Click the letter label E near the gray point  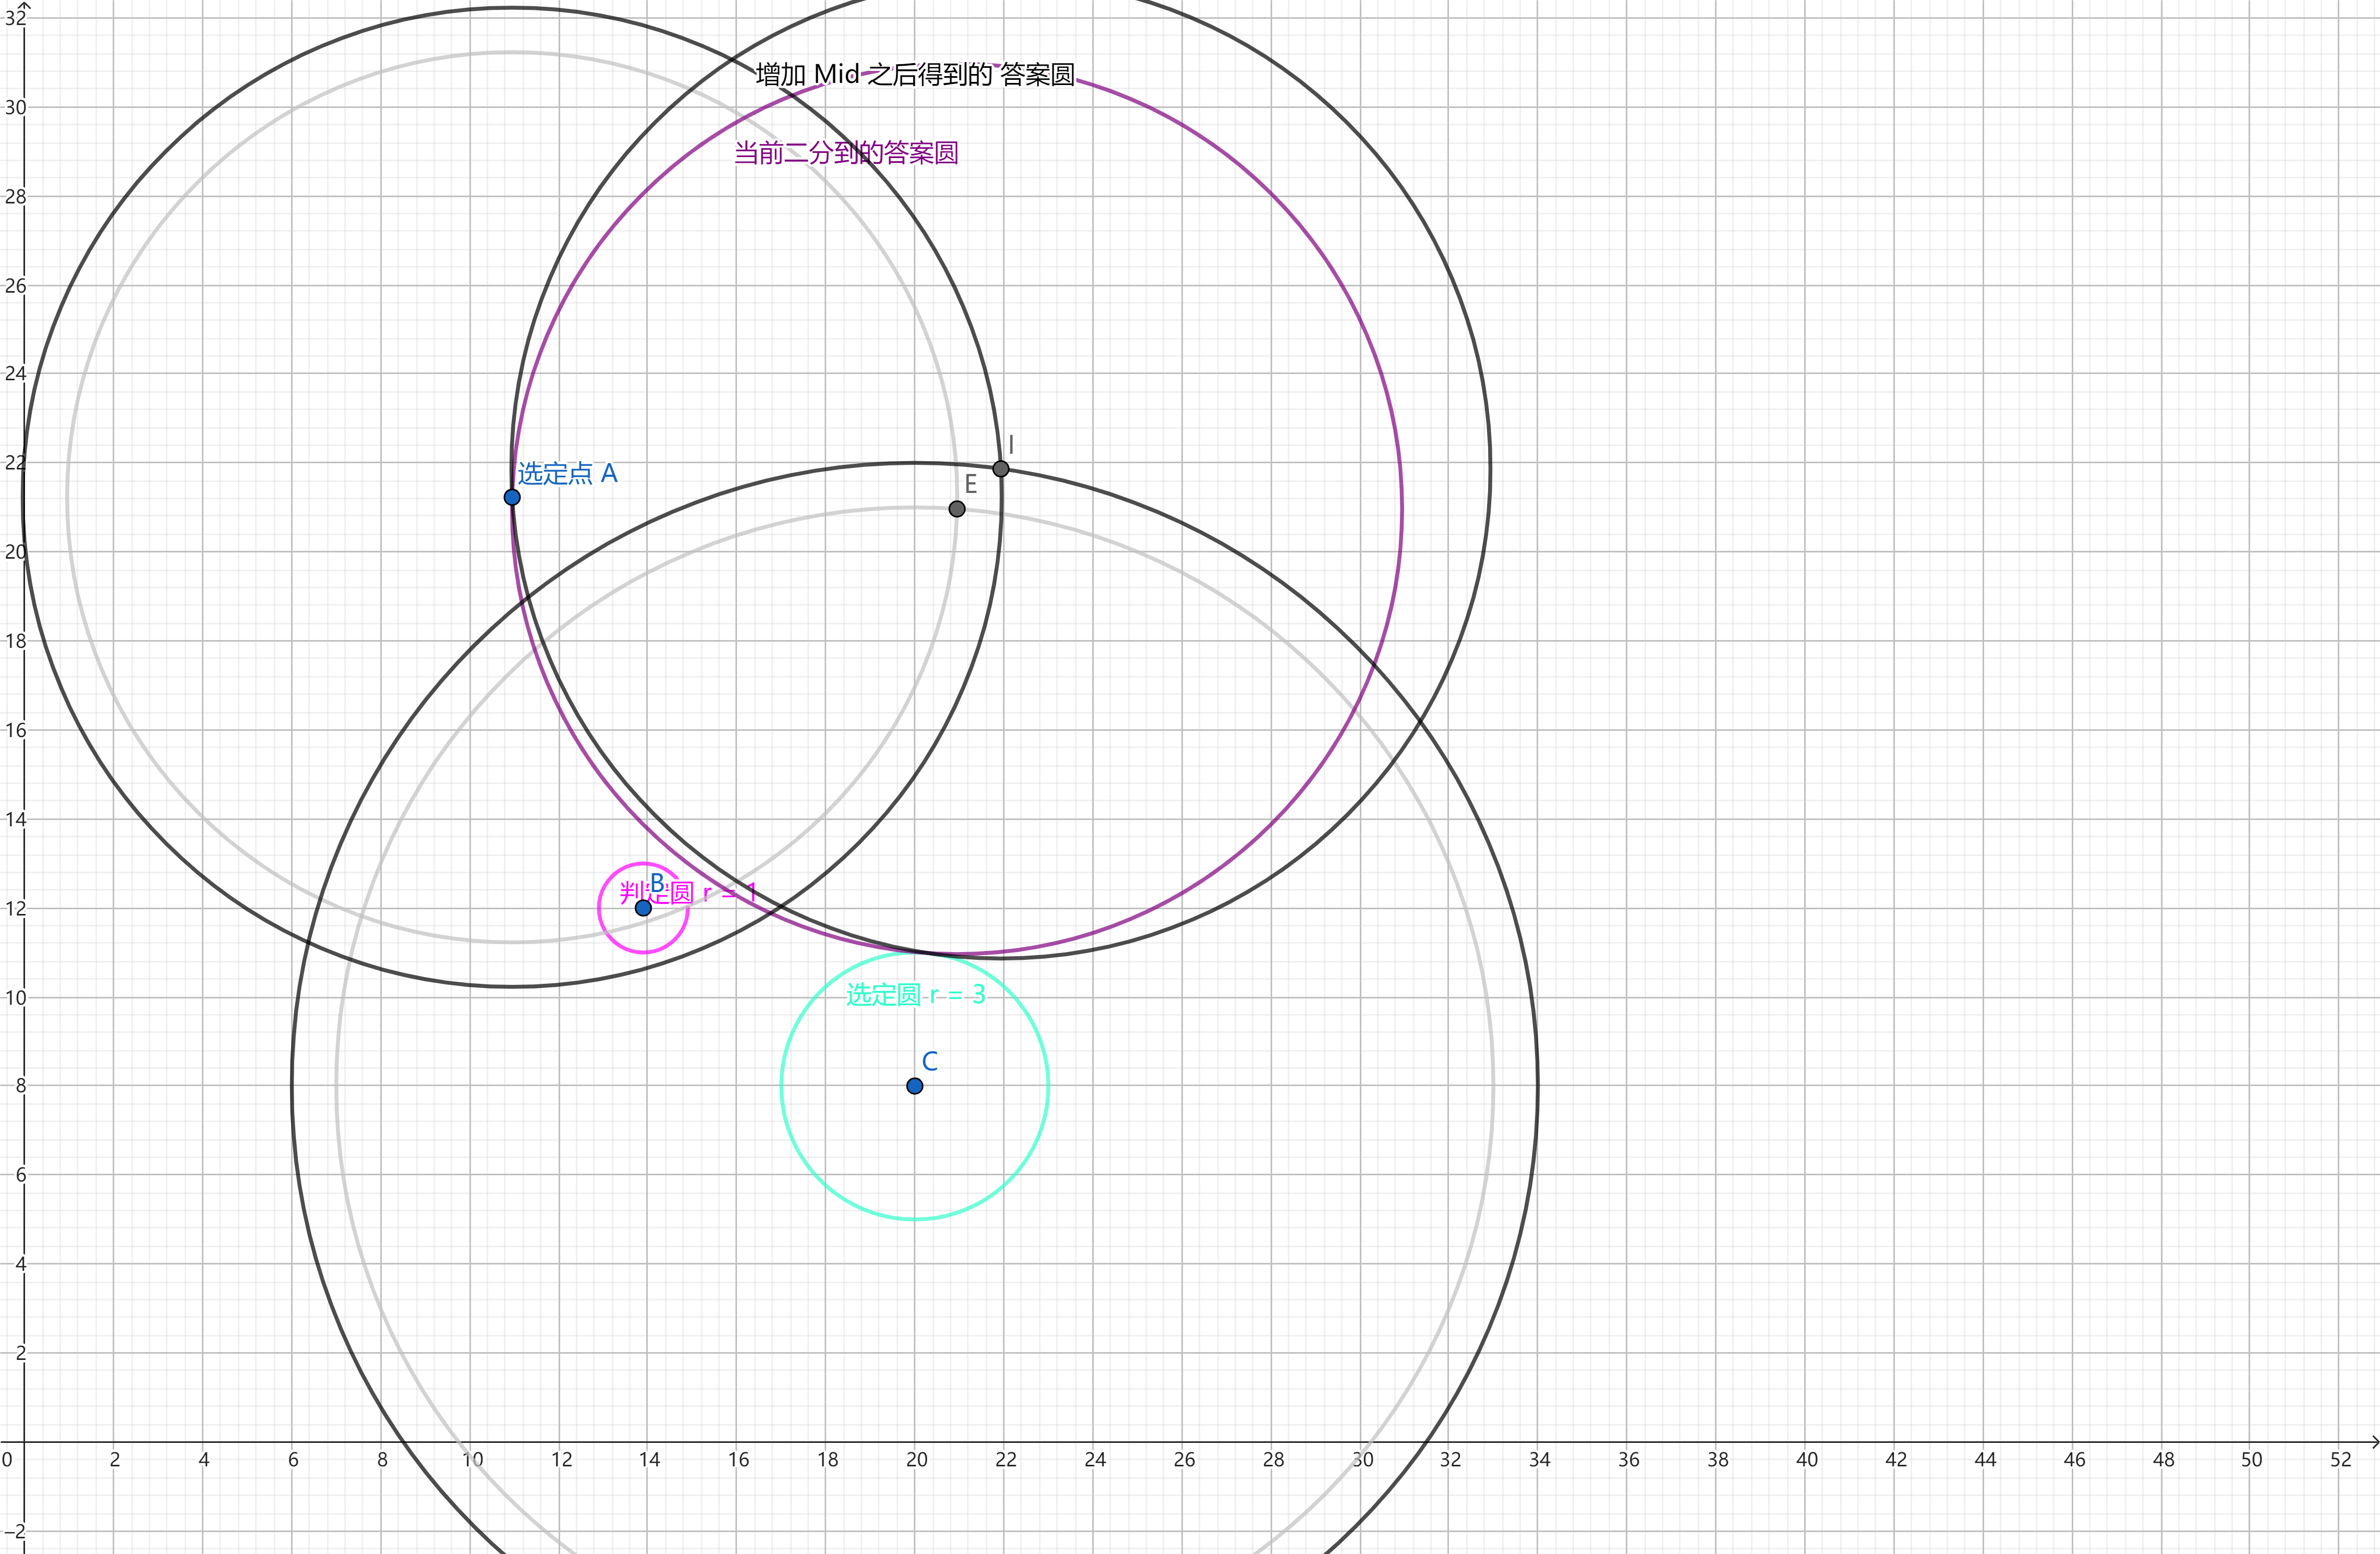pos(971,485)
